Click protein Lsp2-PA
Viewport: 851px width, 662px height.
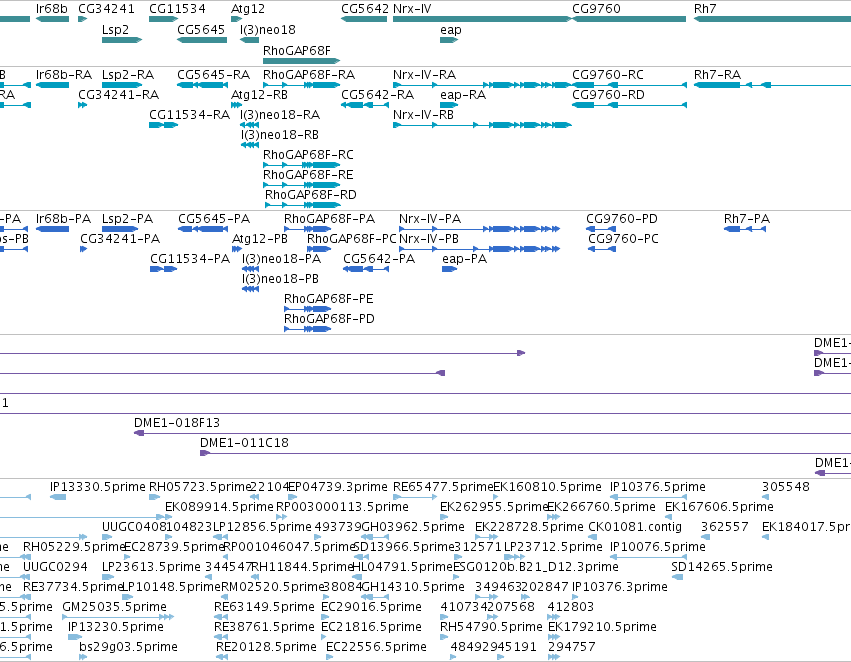[128, 219]
